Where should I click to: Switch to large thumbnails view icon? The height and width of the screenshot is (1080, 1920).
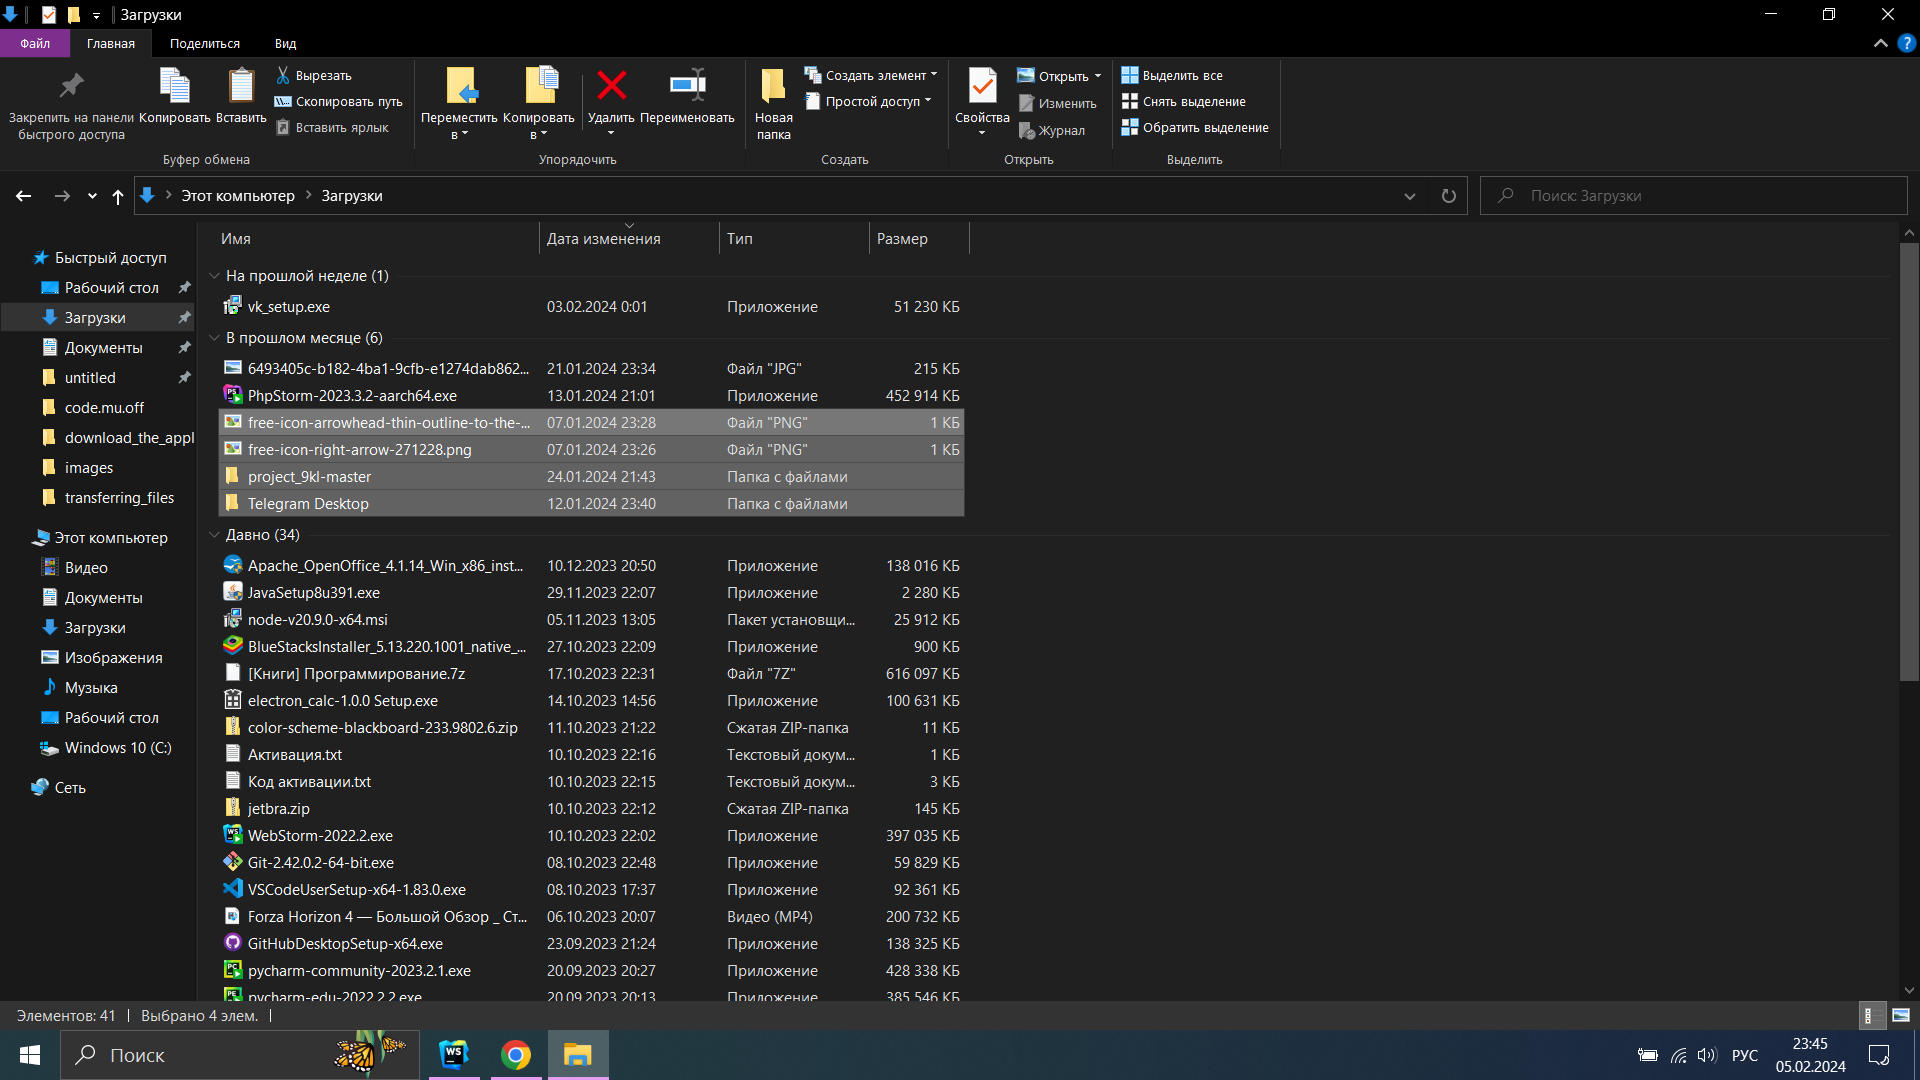(x=1900, y=1015)
